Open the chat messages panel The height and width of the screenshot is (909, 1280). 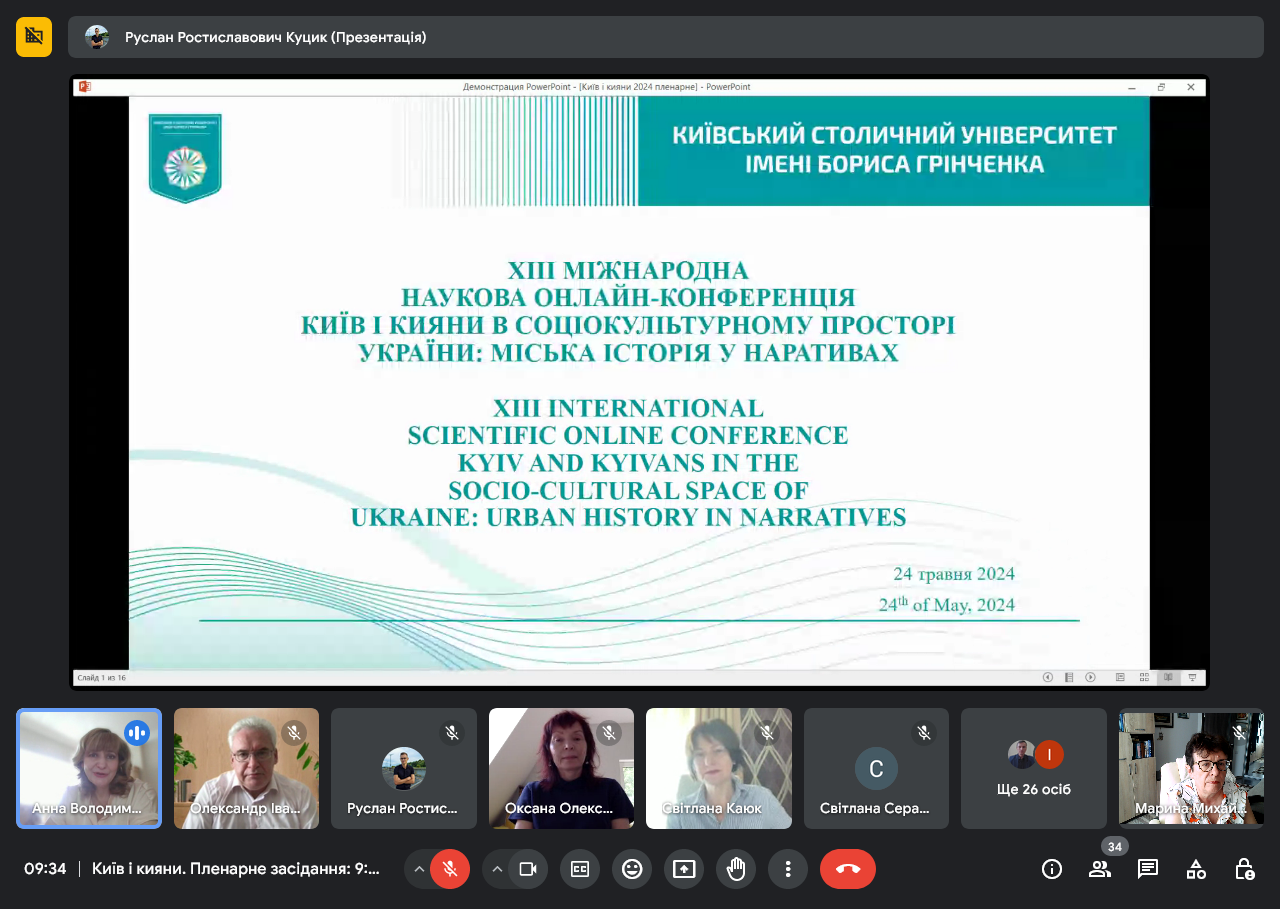click(1147, 869)
